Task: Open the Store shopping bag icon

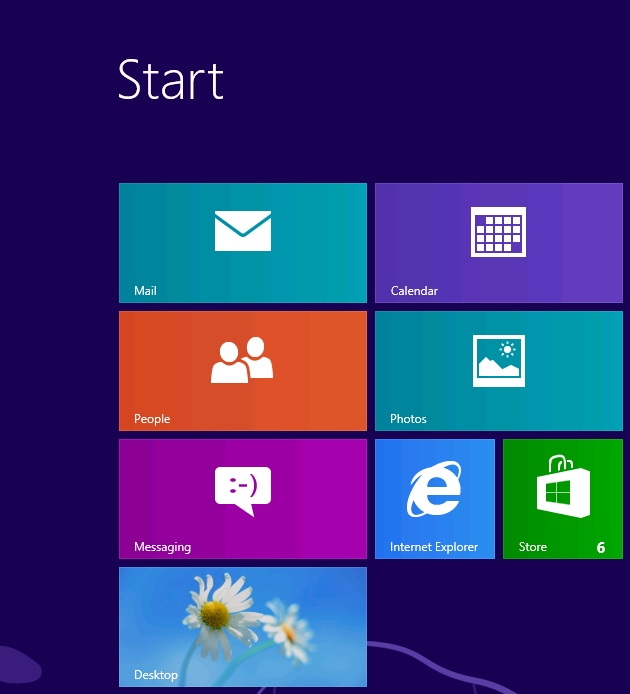Action: click(x=563, y=486)
